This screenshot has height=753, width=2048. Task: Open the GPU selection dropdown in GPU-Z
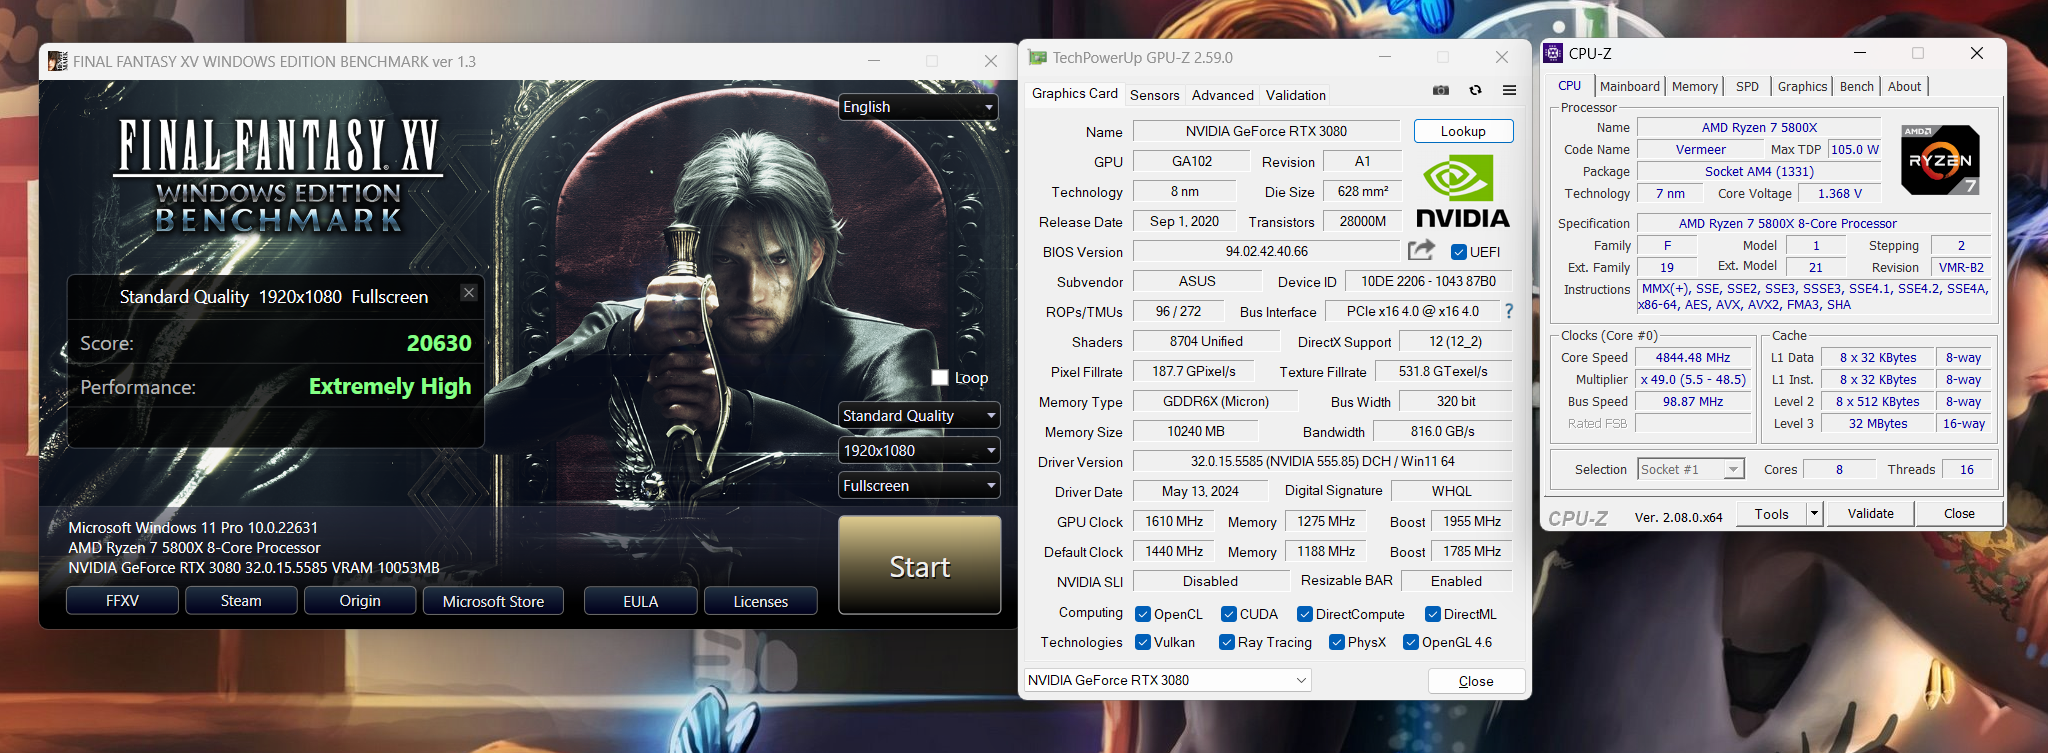coord(1167,680)
